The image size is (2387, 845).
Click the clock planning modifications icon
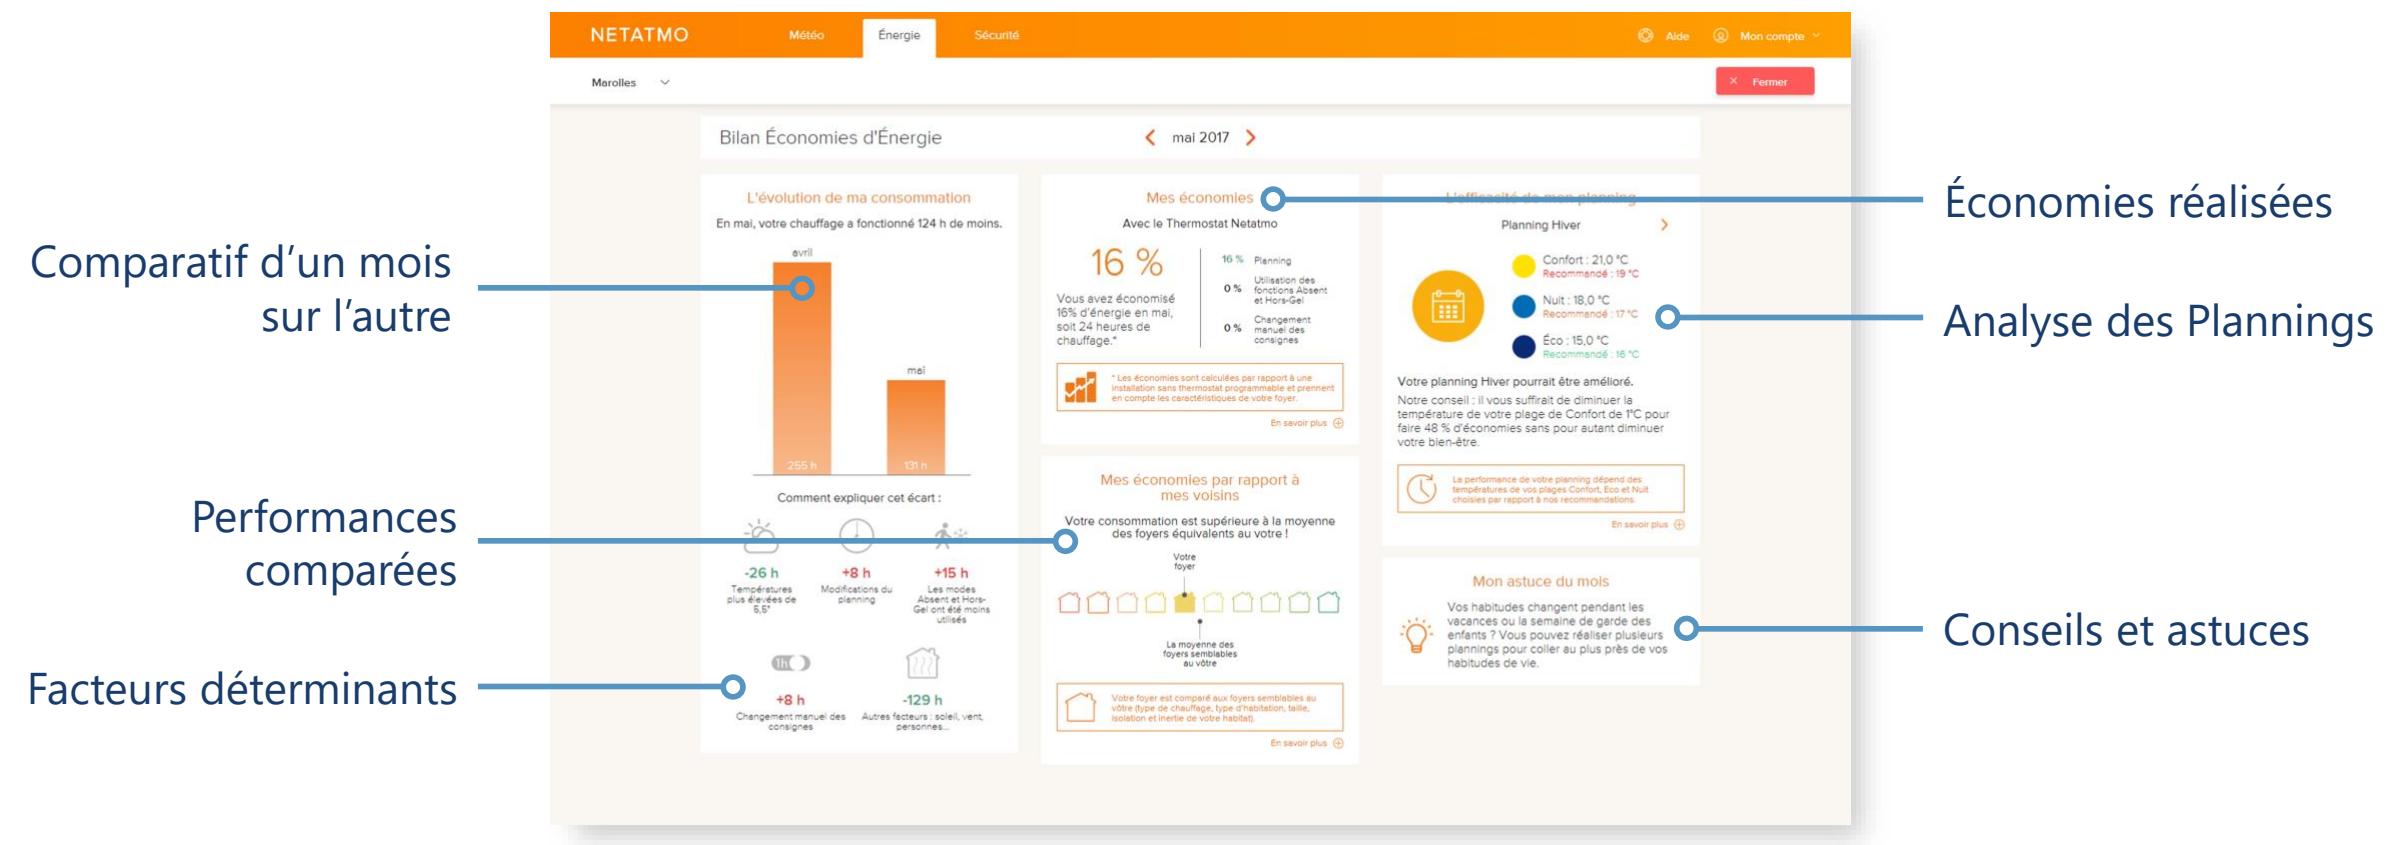point(856,536)
